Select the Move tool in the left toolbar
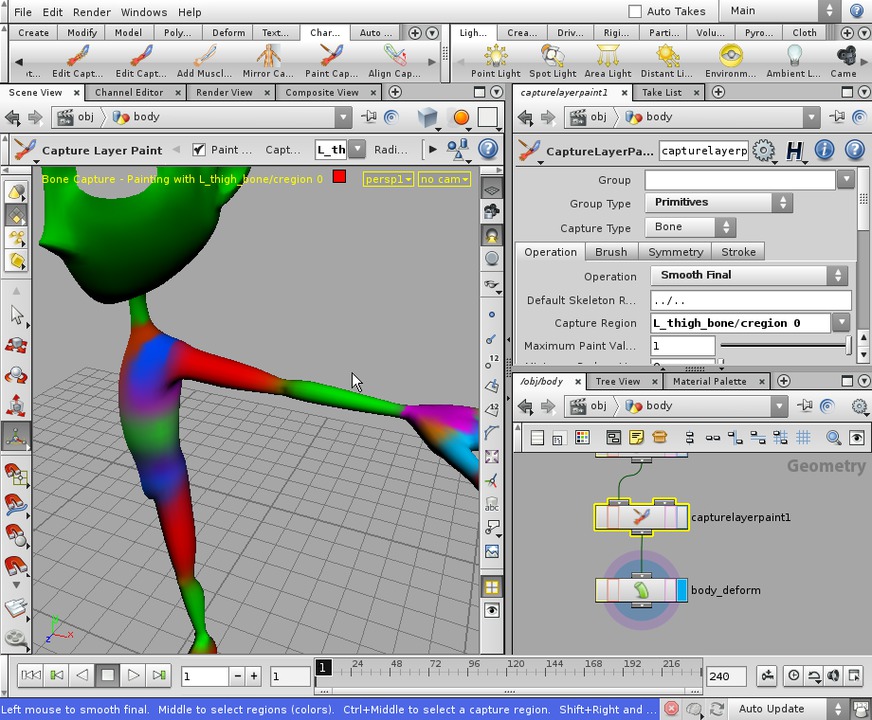The width and height of the screenshot is (872, 720). [16, 347]
